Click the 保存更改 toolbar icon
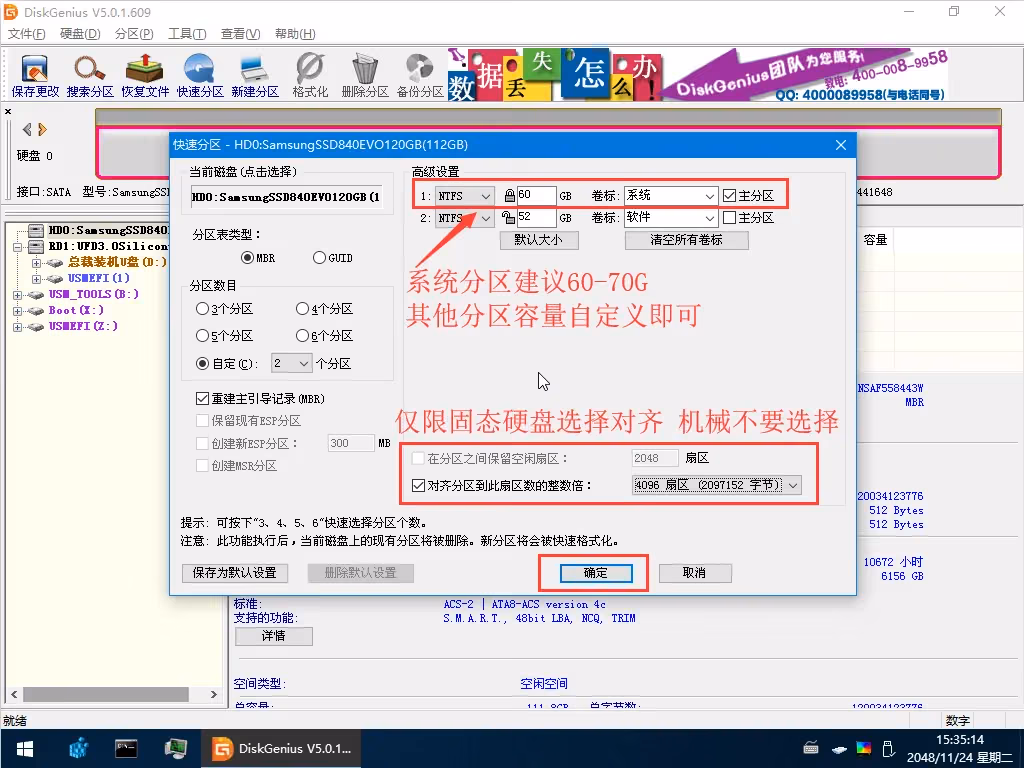Viewport: 1024px width, 768px height. (x=35, y=75)
